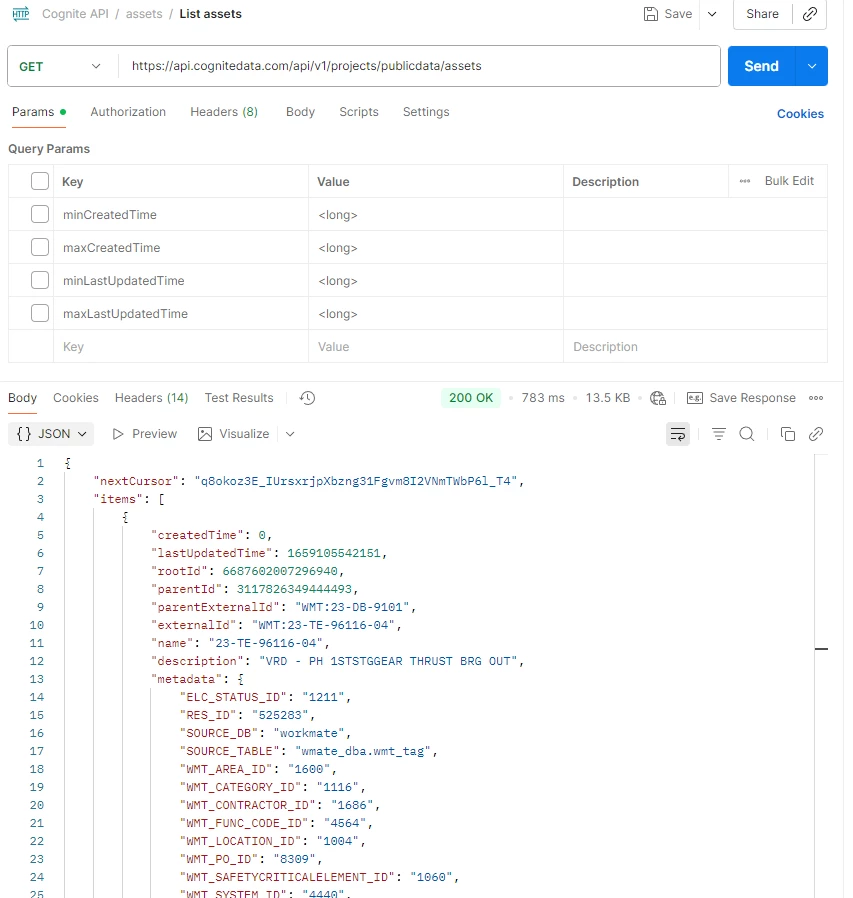Check the maxLastUpdatedTime parameter checkbox

pyautogui.click(x=40, y=314)
